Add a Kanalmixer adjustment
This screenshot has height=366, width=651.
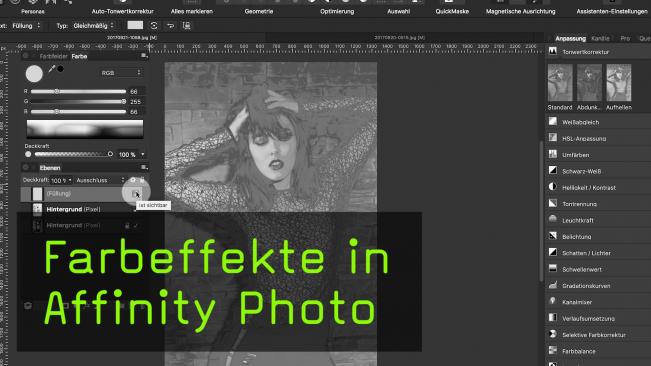click(598, 302)
